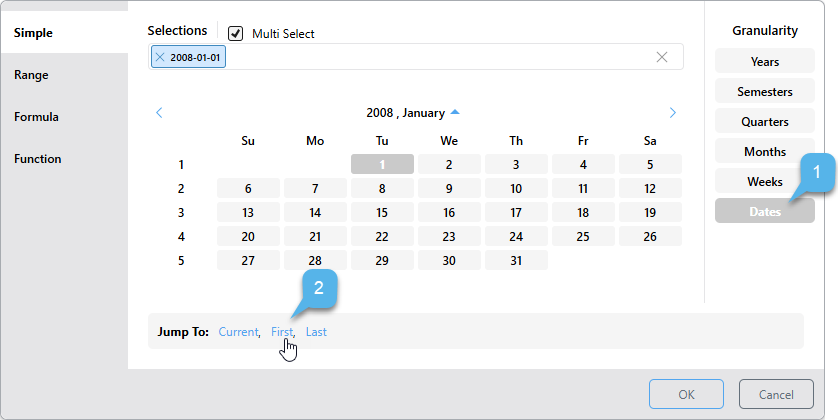Toggle the Multi Select checkbox
Image resolution: width=838 pixels, height=420 pixels.
tap(236, 33)
